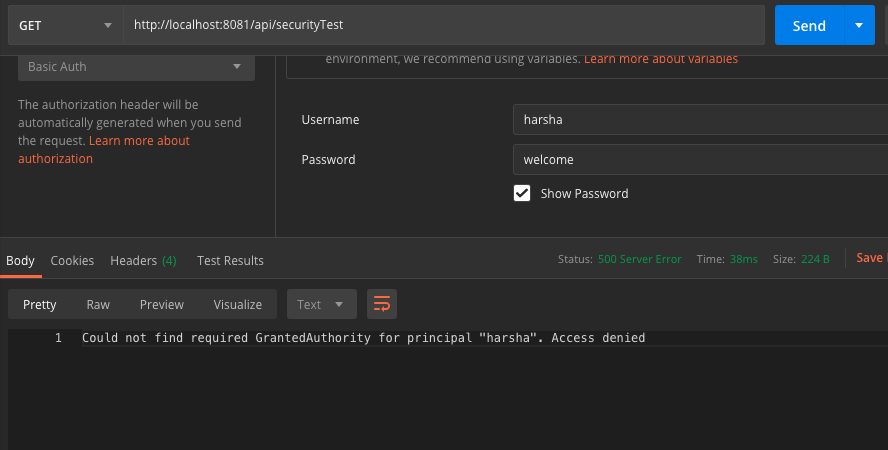Open the GET method dropdown
Viewport: 888px width, 450px height.
pos(65,25)
